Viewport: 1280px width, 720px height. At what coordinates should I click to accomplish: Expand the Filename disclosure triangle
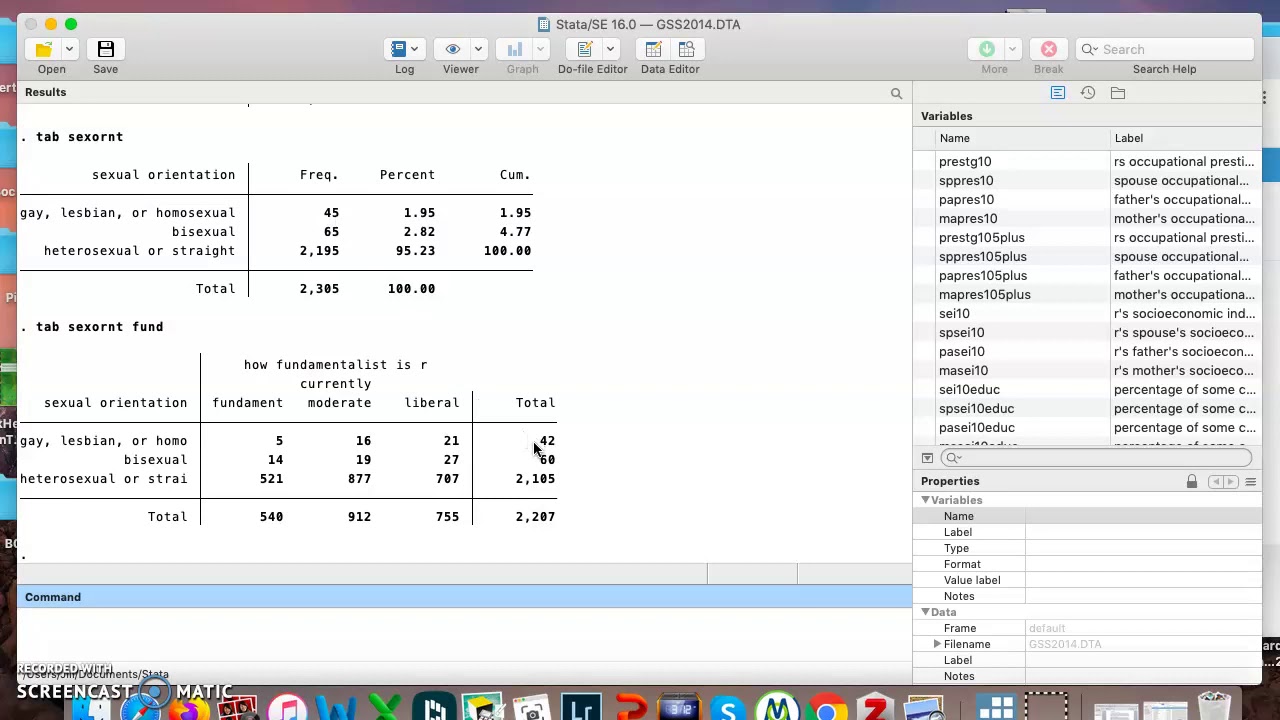(937, 644)
